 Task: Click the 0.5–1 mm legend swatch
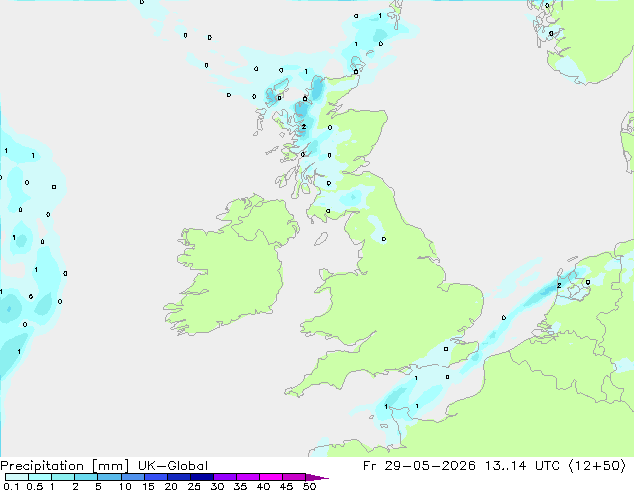pyautogui.click(x=40, y=477)
